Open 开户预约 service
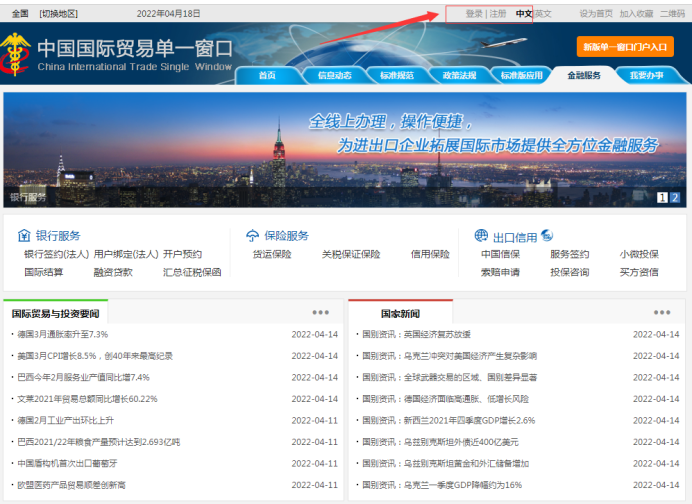The image size is (692, 504). pos(182,254)
